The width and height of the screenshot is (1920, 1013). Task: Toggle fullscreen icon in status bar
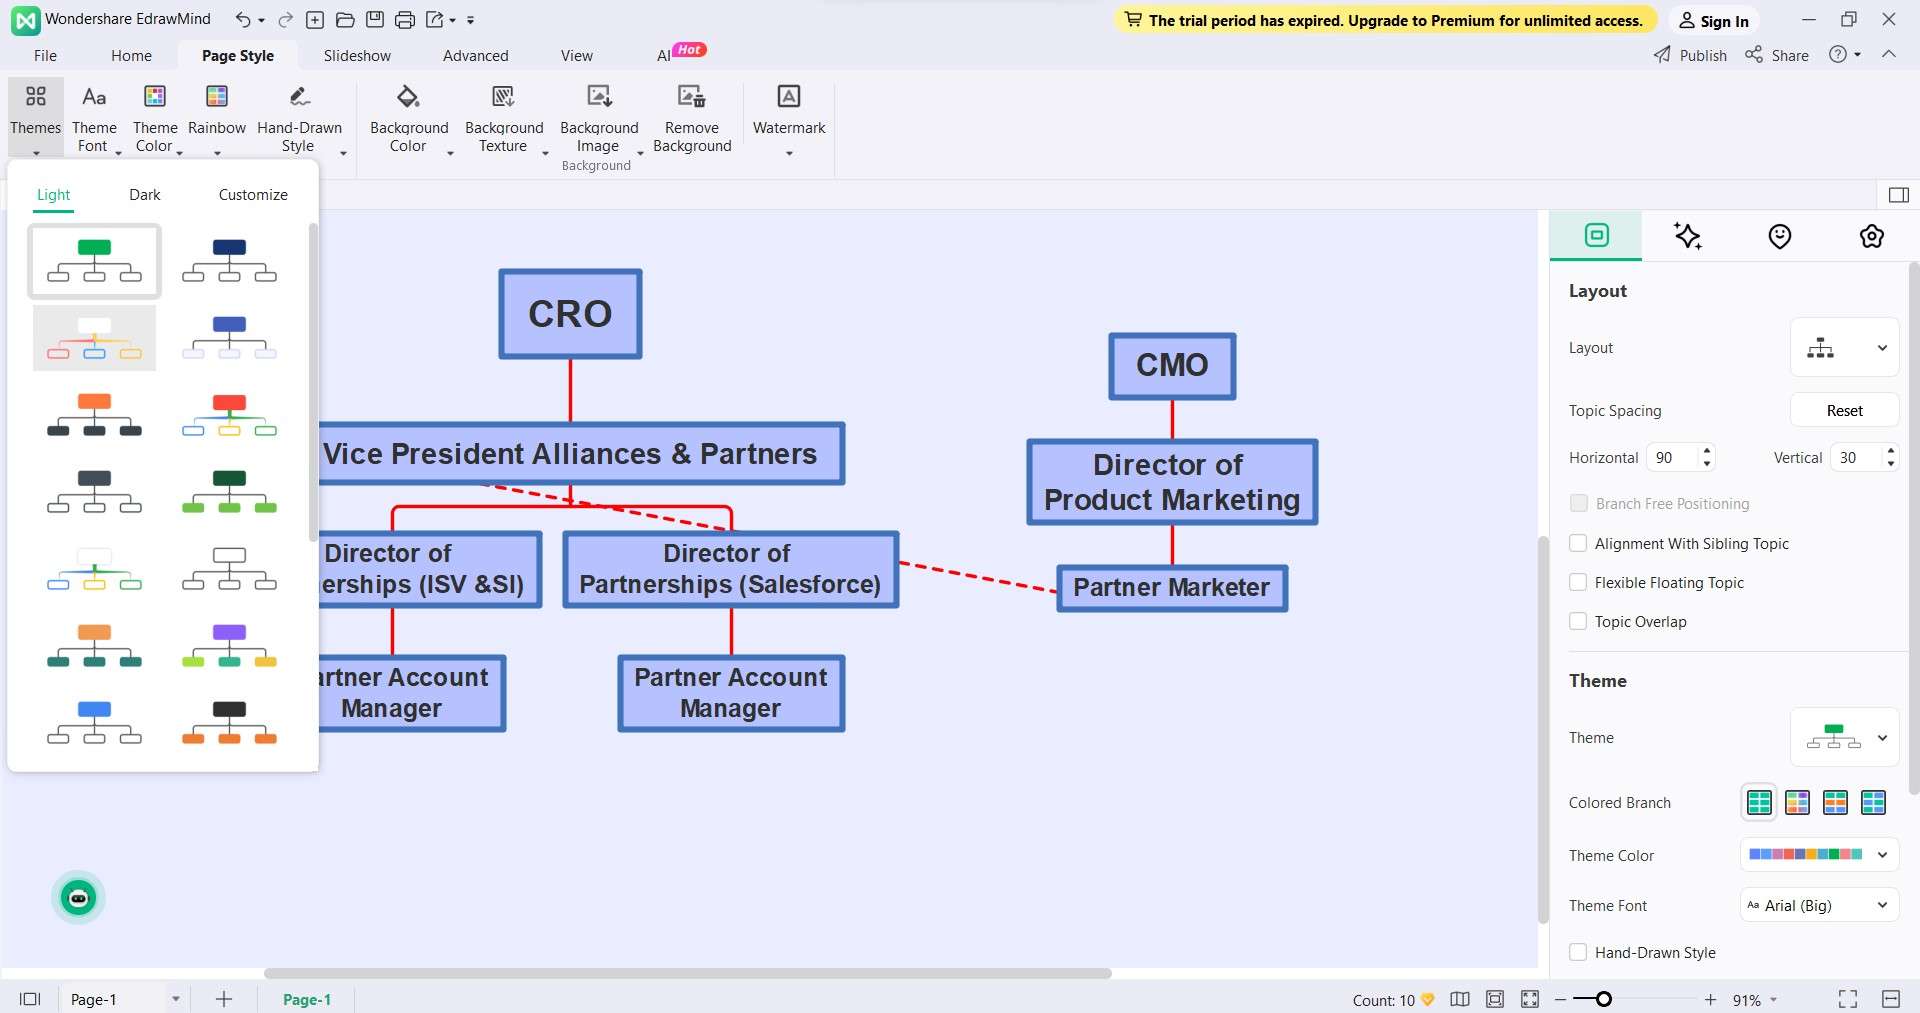coord(1848,999)
